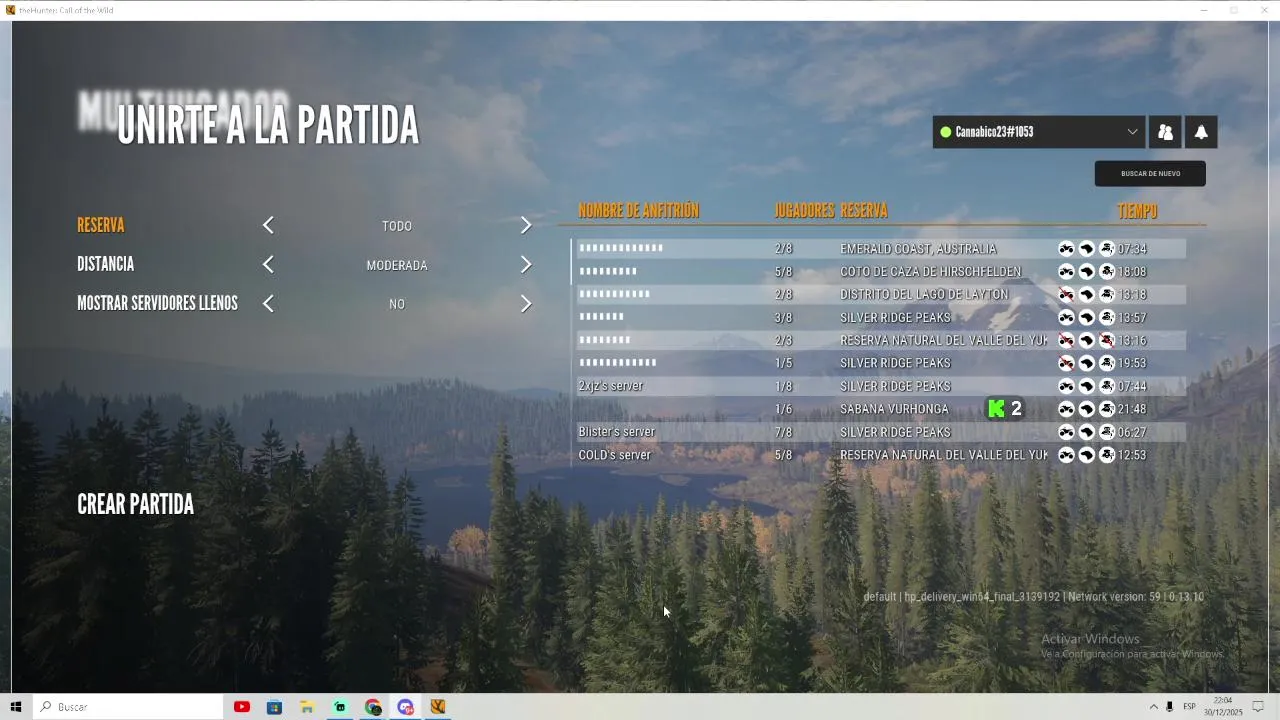Open the Windows notification center icon
1280x720 pixels.
[x=1259, y=707]
